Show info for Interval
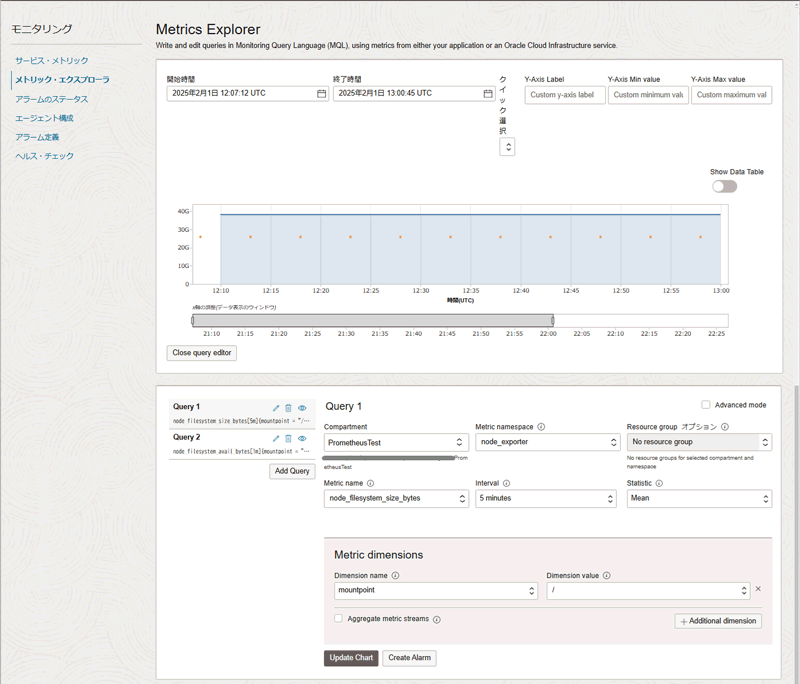 (x=506, y=483)
